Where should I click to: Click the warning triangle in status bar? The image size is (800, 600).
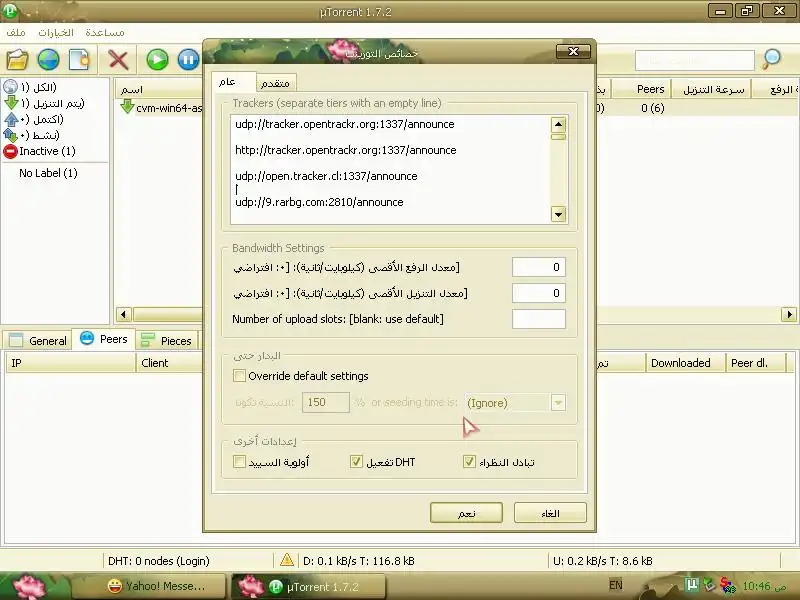point(287,560)
